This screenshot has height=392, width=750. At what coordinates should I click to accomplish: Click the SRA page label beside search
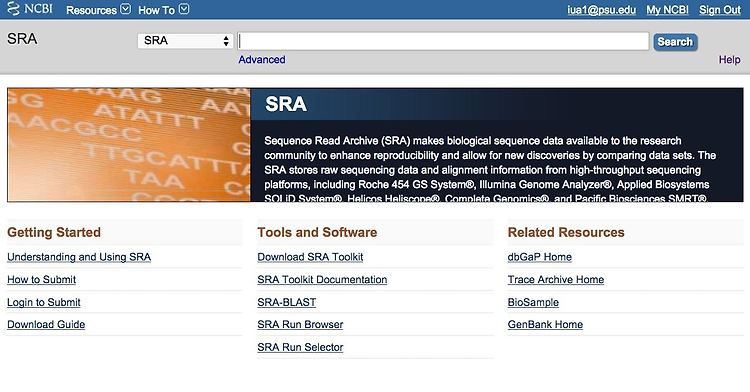(x=22, y=39)
